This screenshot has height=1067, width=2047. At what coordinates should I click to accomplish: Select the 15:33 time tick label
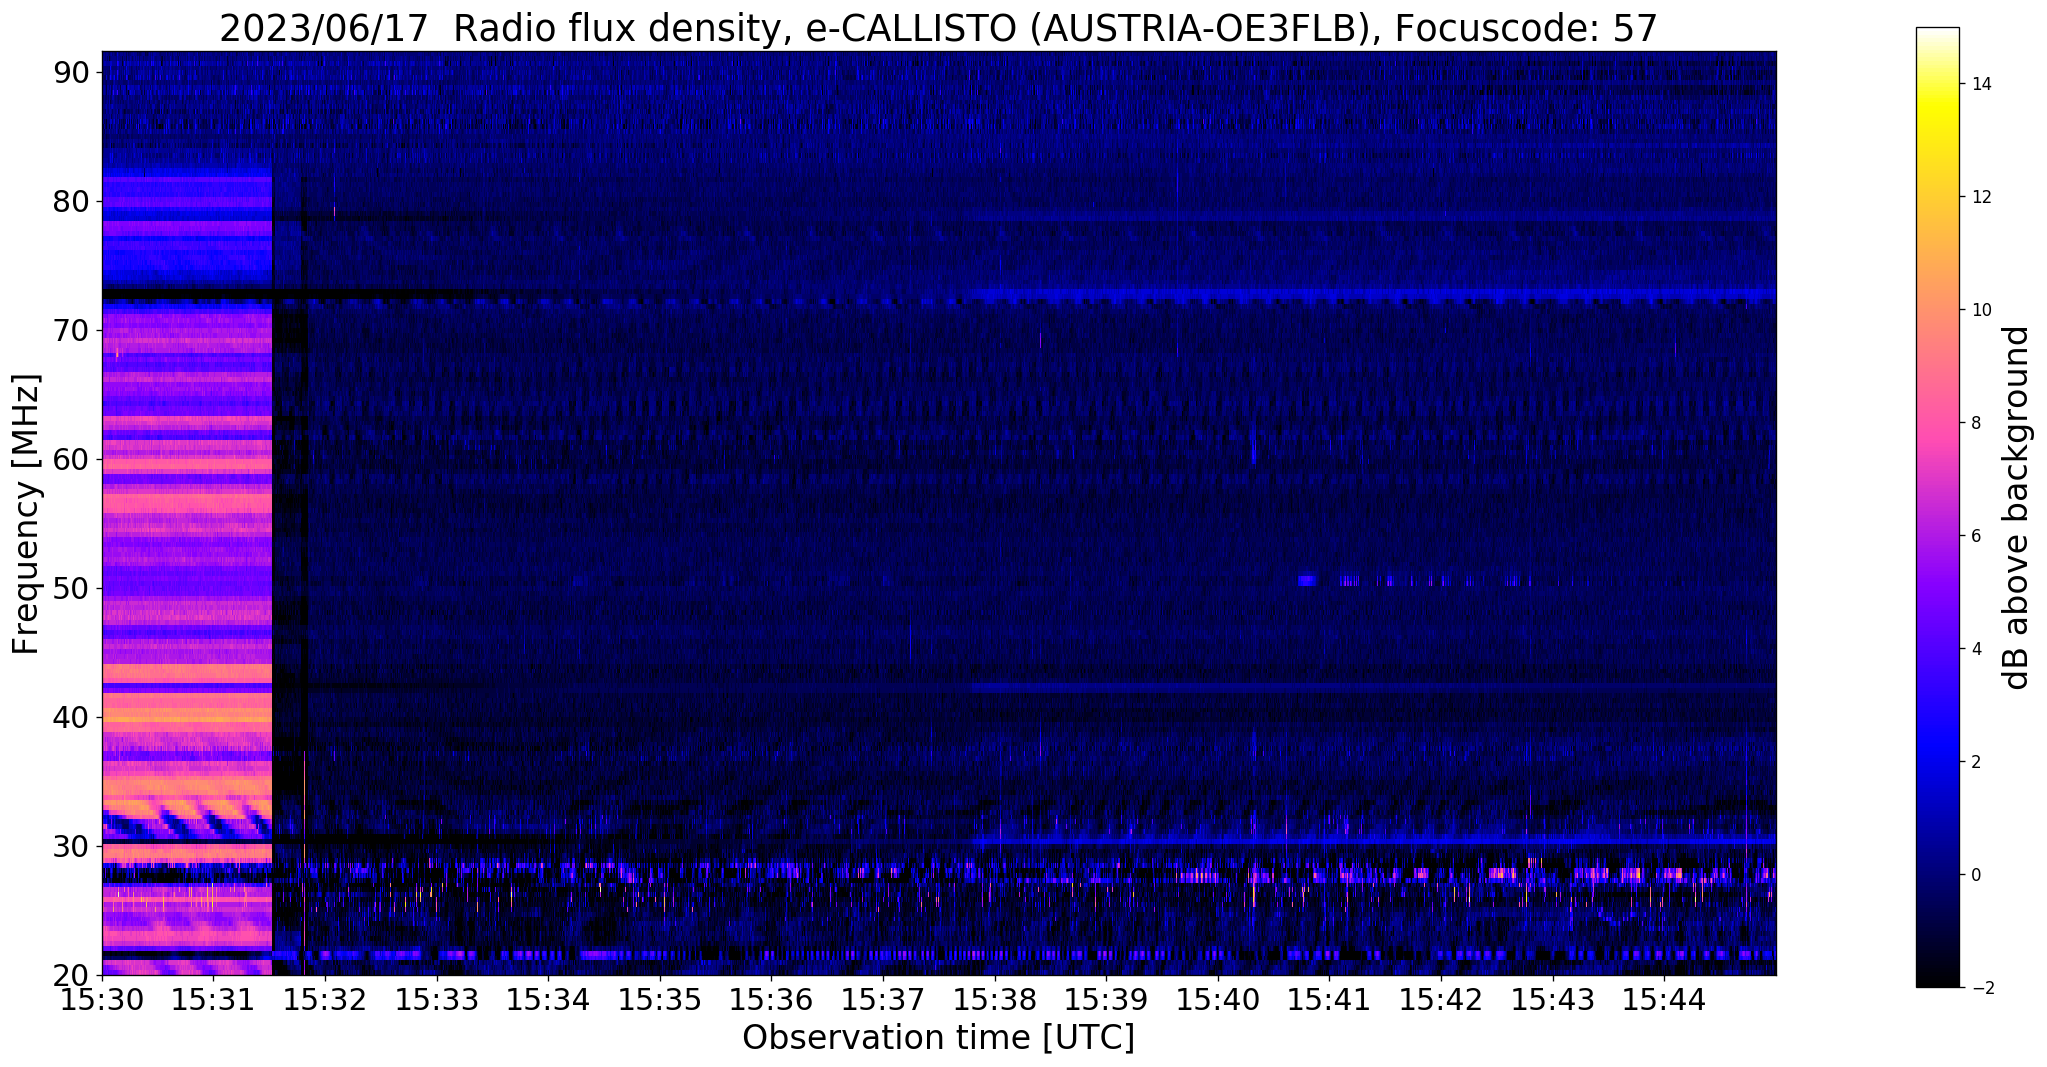point(437,999)
